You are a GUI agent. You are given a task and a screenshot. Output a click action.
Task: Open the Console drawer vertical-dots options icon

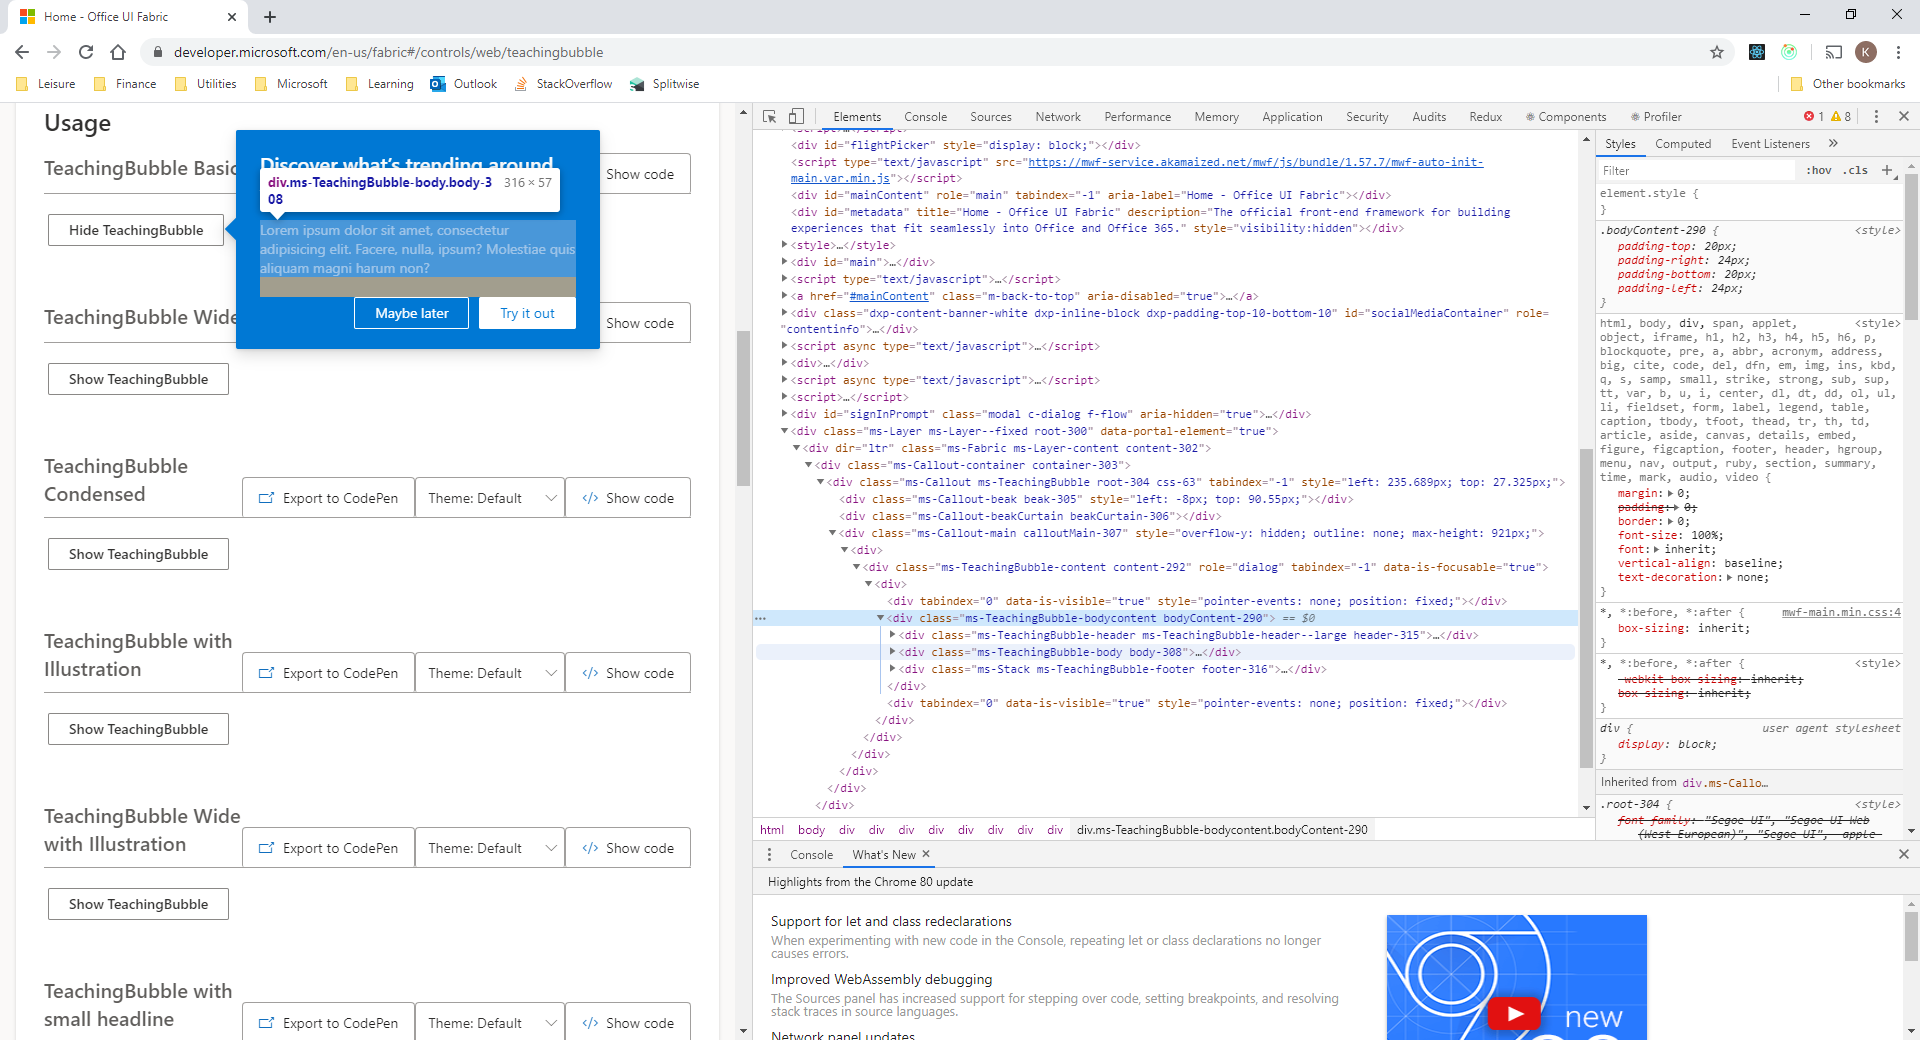769,854
